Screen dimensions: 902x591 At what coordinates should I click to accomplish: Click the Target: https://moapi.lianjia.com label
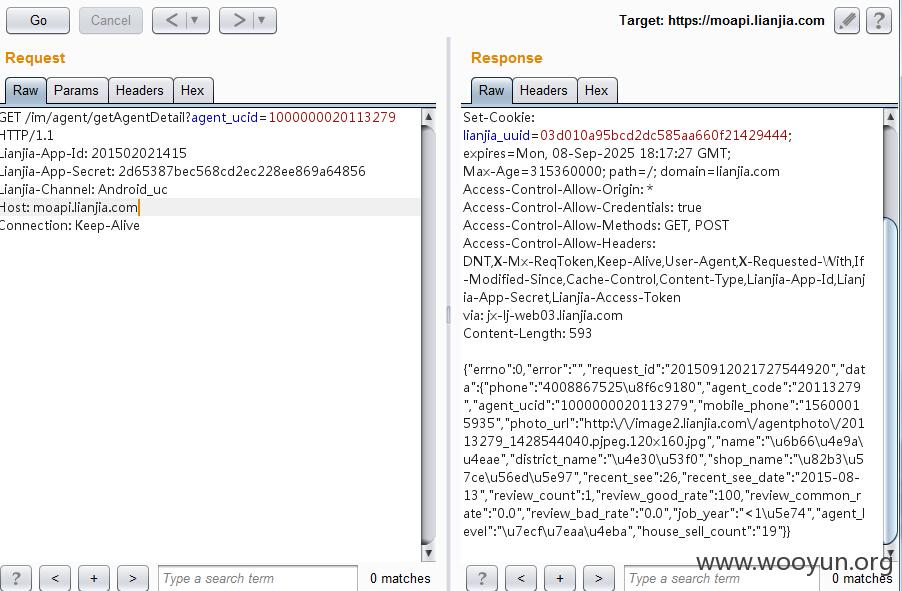click(x=721, y=21)
